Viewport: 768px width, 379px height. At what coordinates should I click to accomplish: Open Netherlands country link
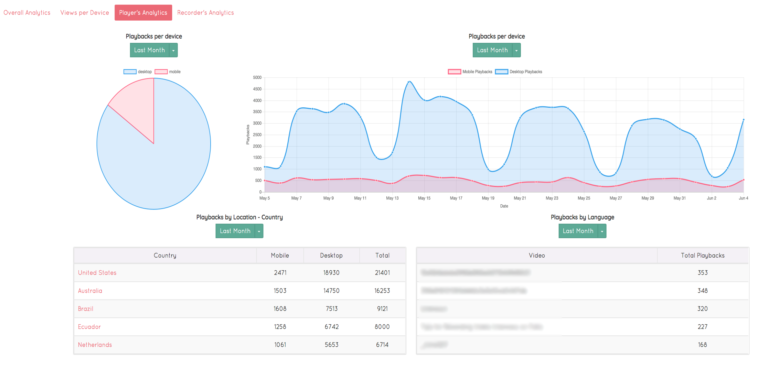tap(95, 345)
